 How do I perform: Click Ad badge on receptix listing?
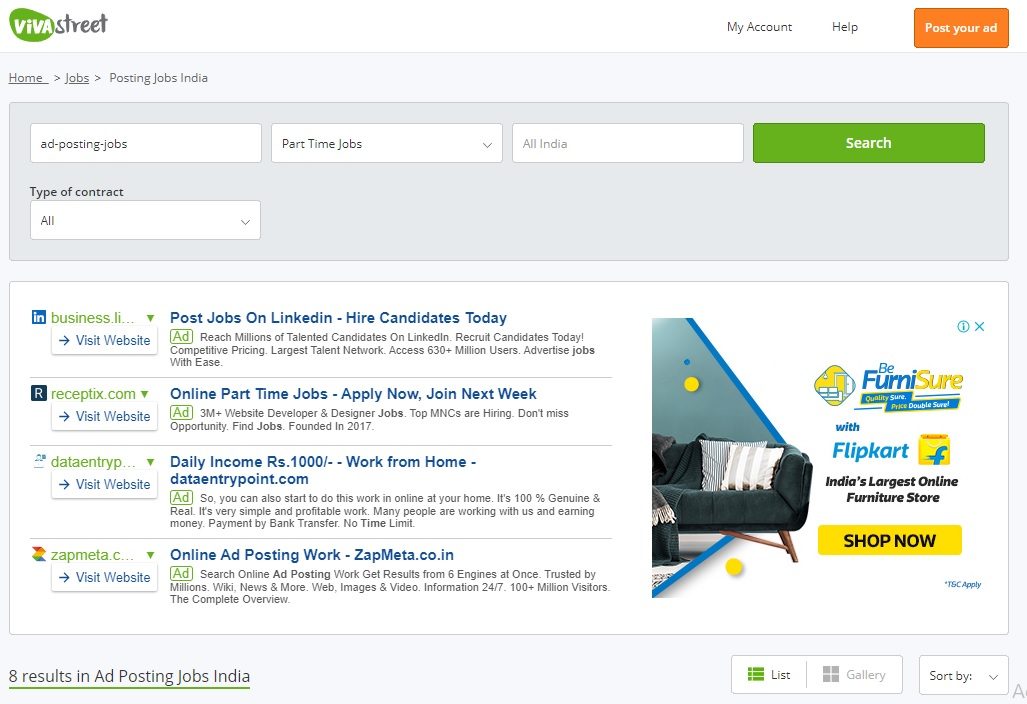point(181,413)
